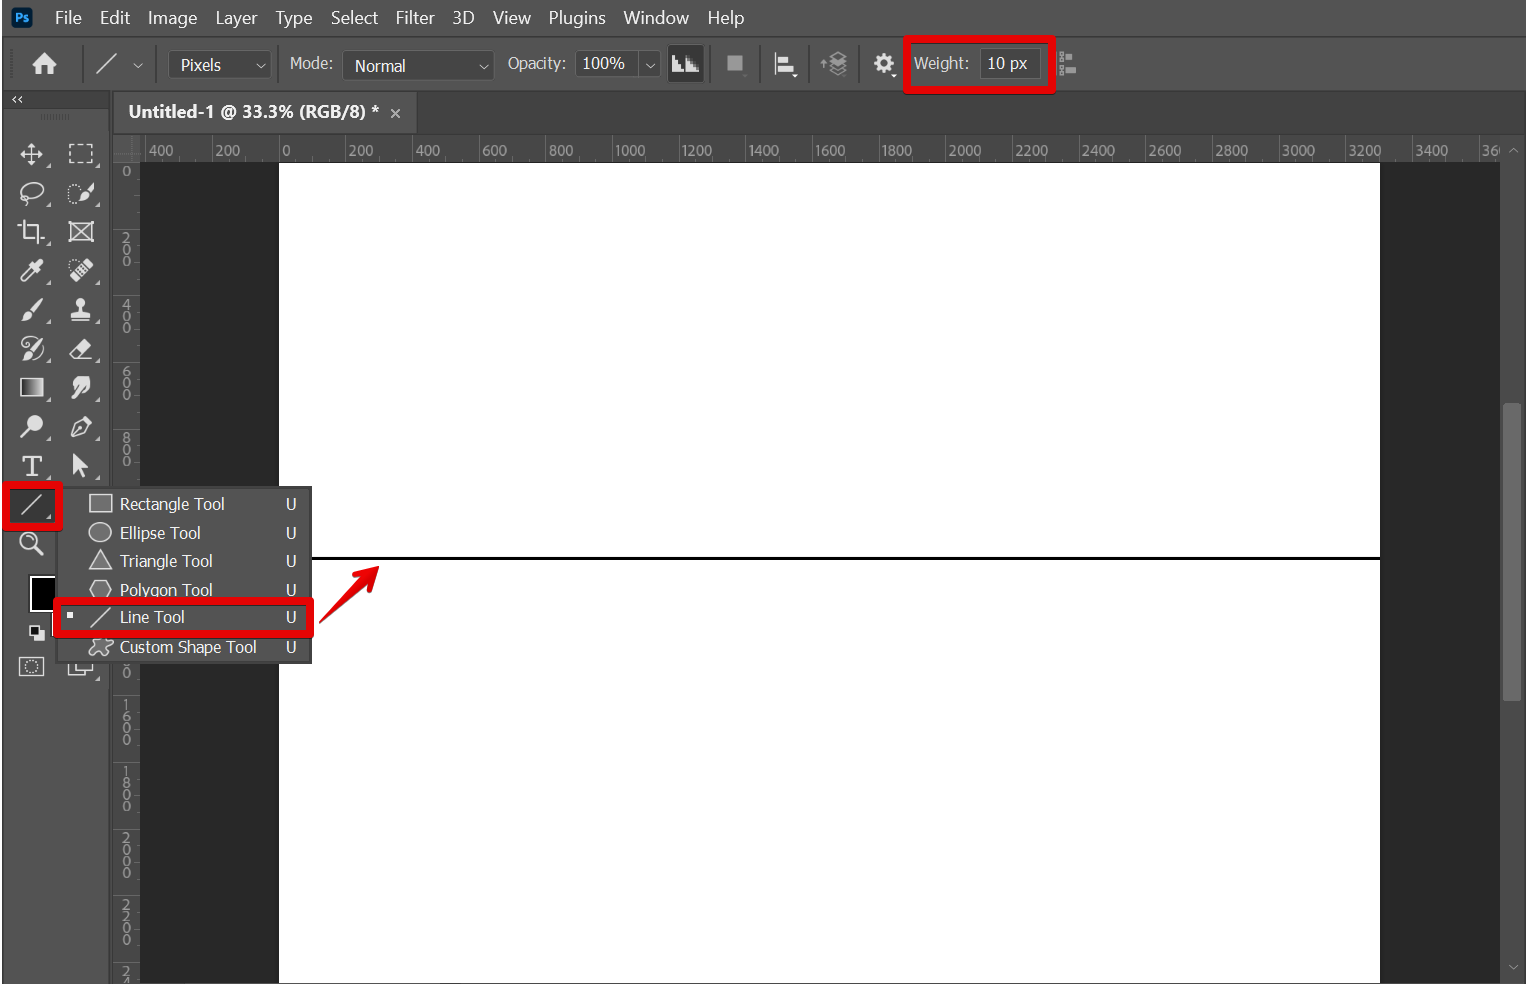
Task: Choose Ellipse Tool from the flyout
Action: pos(160,533)
